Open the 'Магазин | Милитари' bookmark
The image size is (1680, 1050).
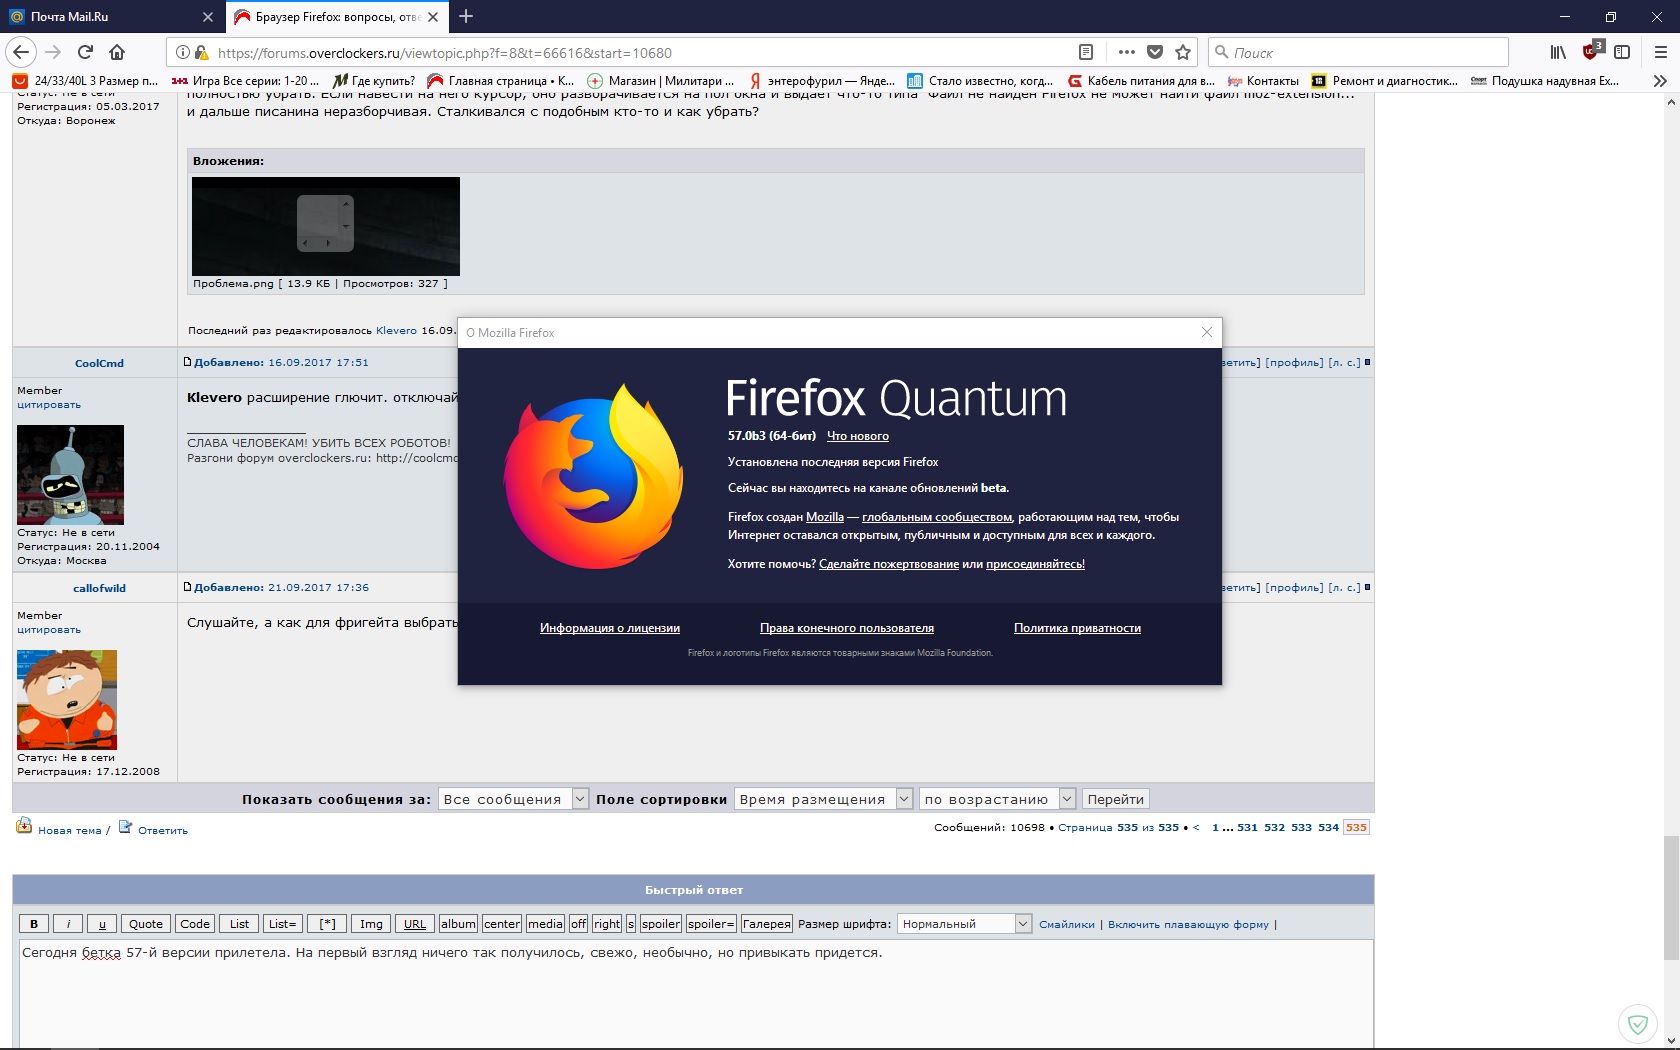[660, 81]
